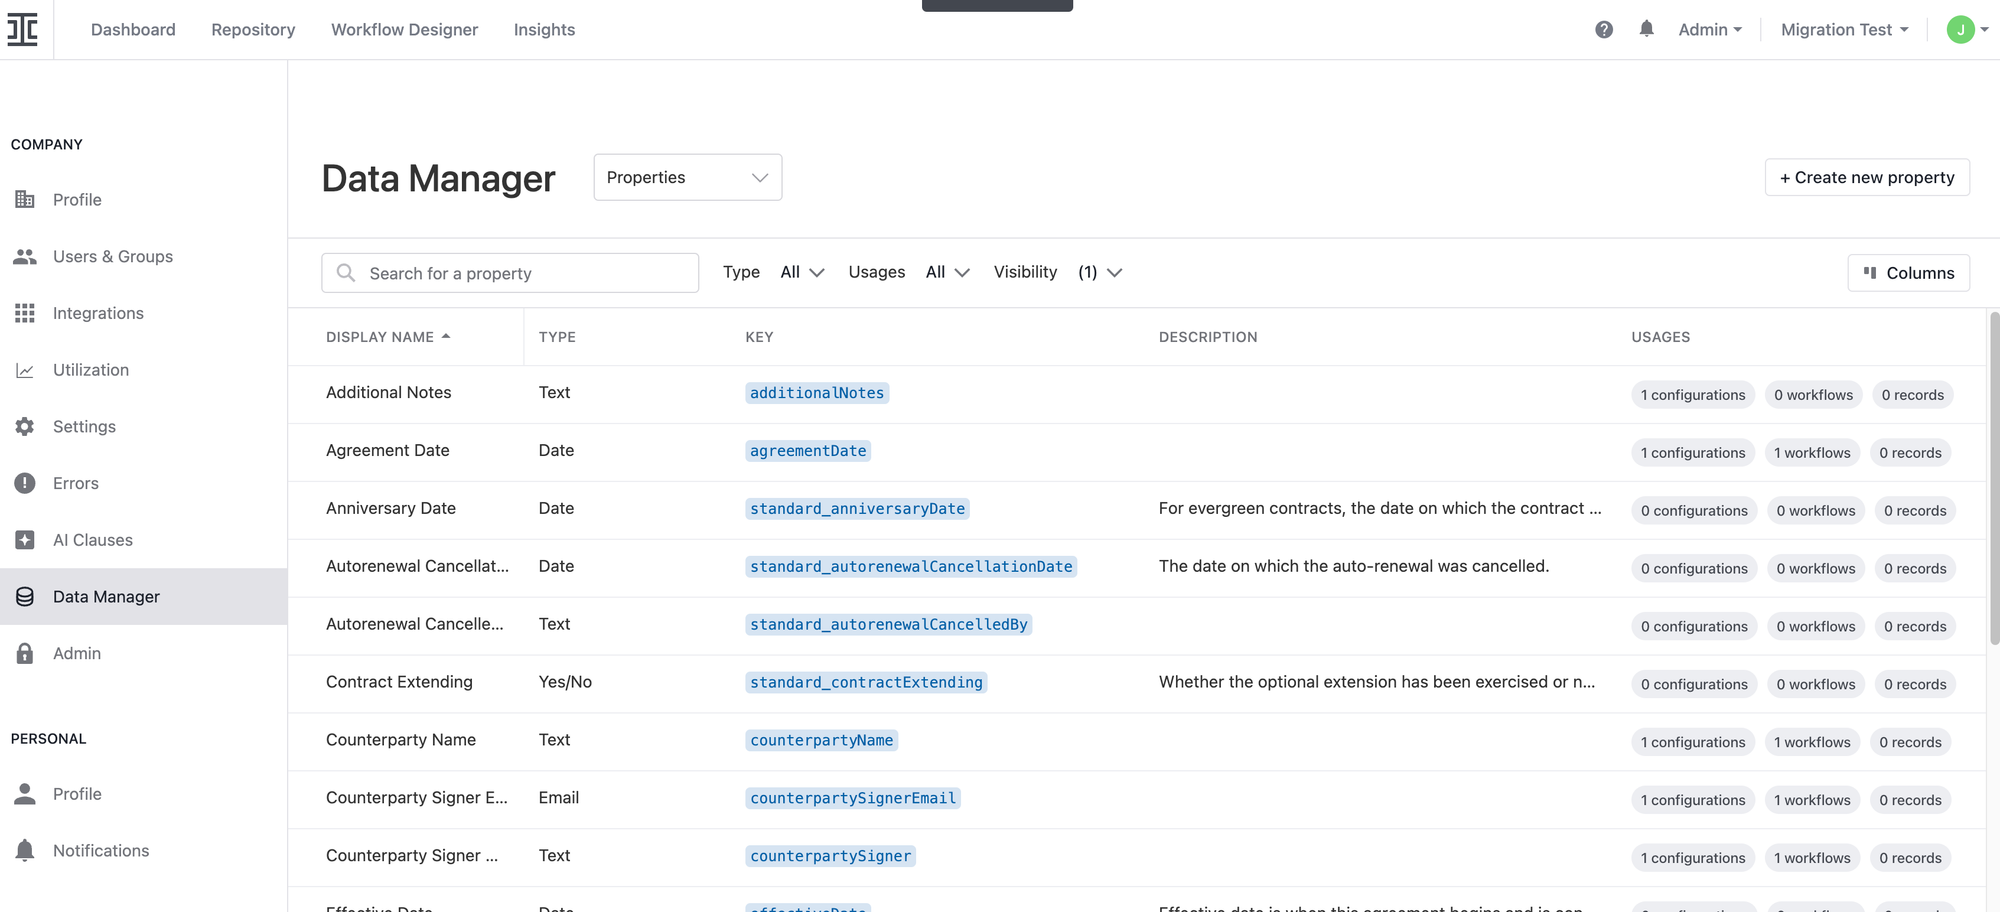The height and width of the screenshot is (912, 2000).
Task: Open notifications bell in top bar
Action: coord(1646,29)
